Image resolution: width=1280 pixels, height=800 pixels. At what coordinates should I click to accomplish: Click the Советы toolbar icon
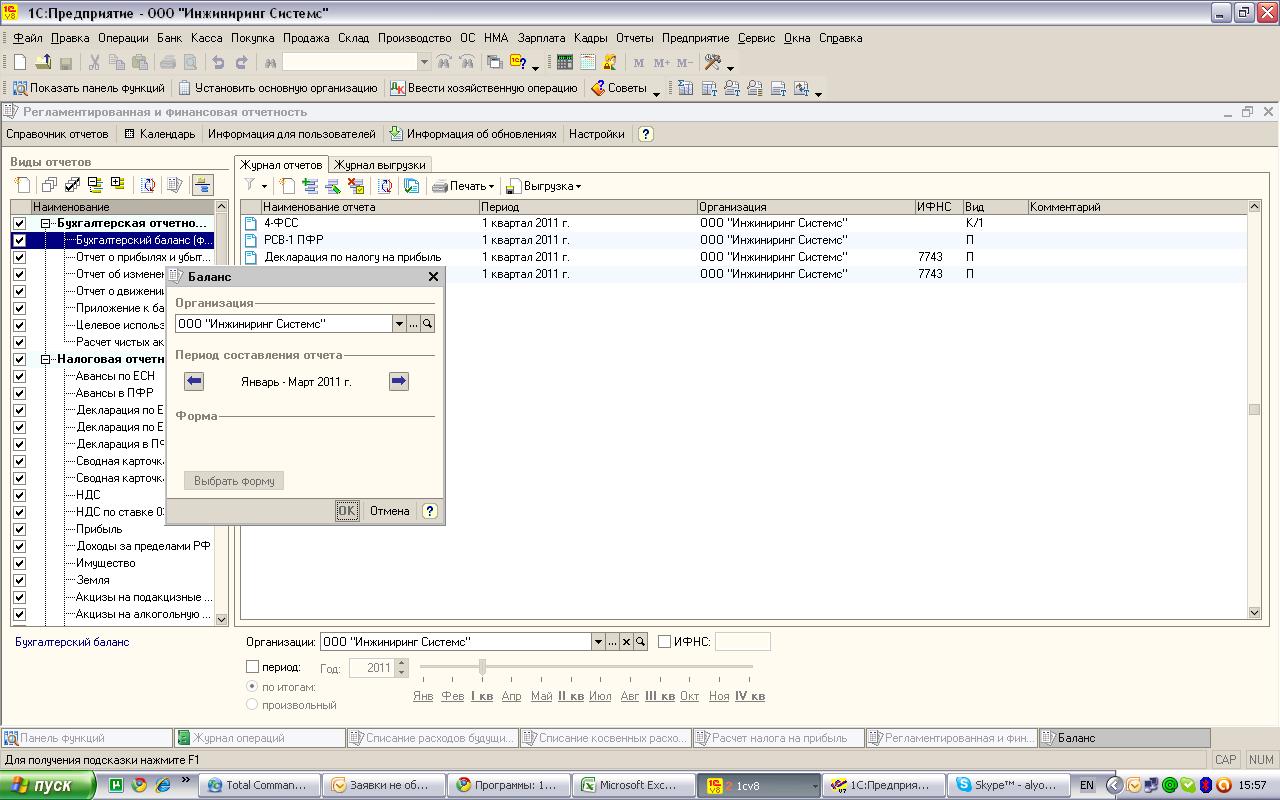click(598, 88)
